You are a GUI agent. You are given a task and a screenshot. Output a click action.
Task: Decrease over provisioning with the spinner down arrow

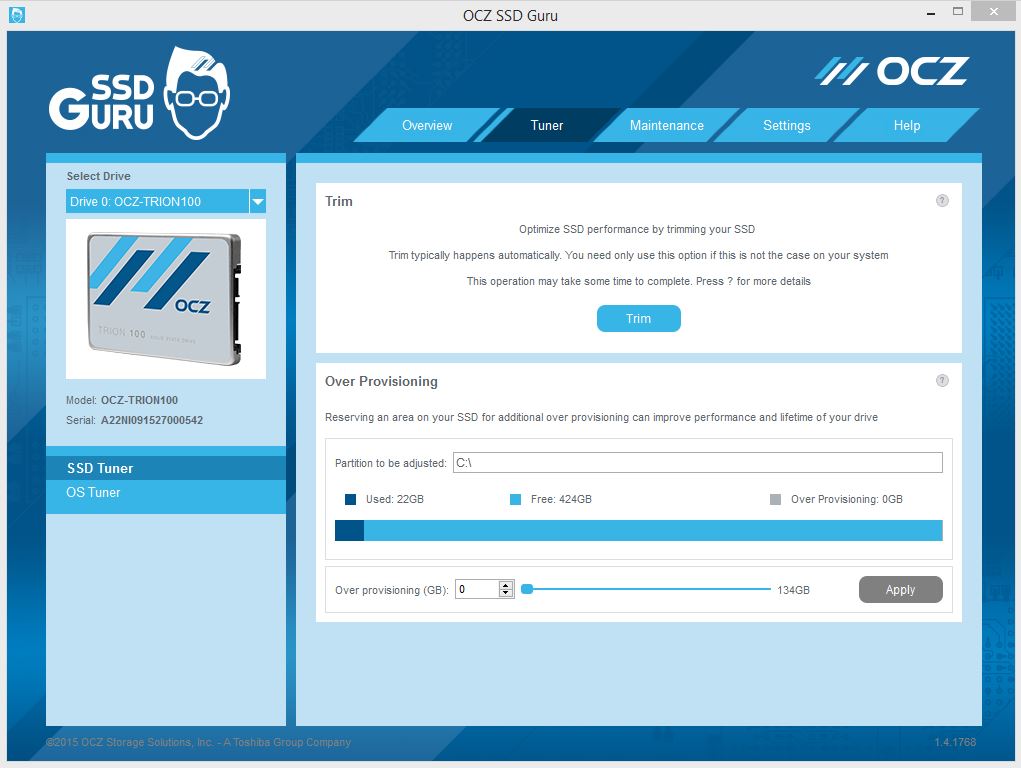coord(506,593)
